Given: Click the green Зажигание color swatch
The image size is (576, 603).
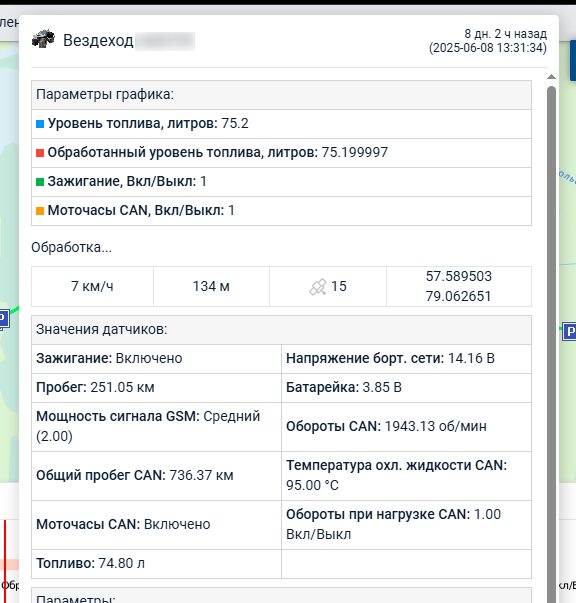Looking at the screenshot, I should coord(40,182).
